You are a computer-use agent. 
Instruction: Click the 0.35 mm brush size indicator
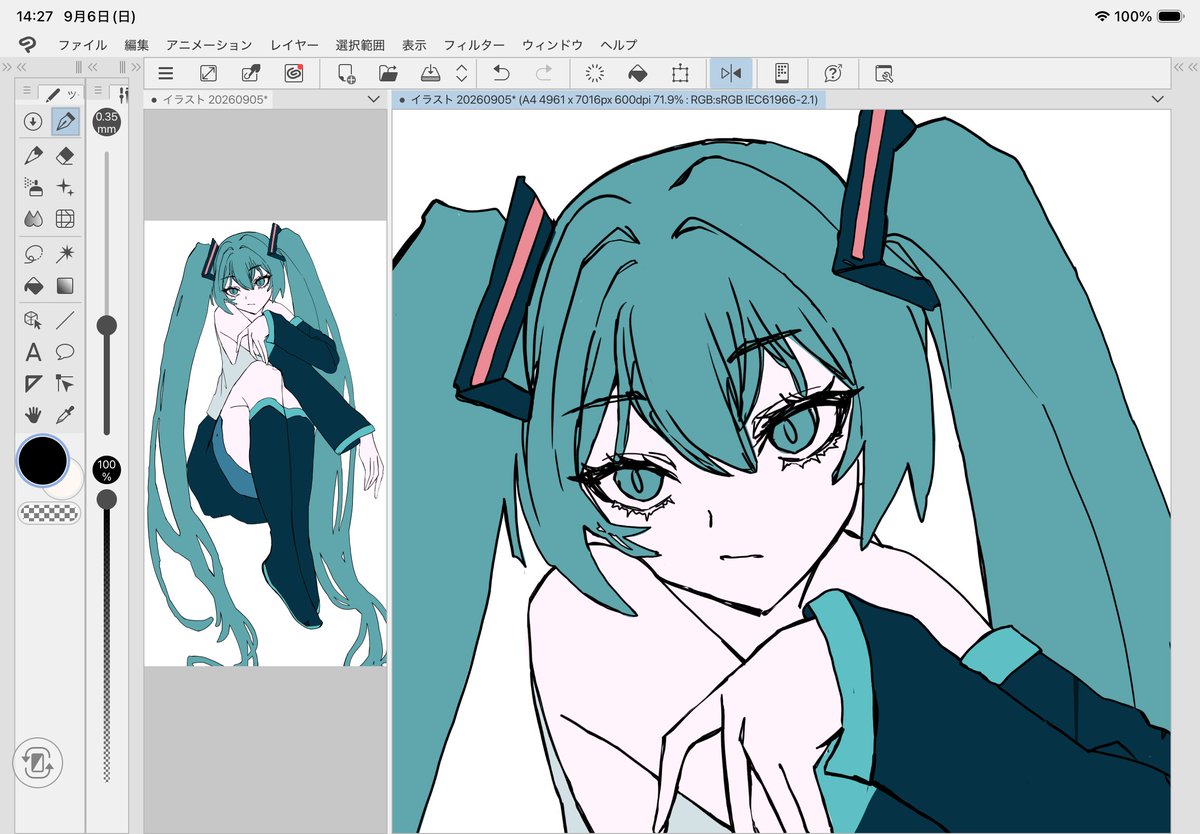pos(106,122)
